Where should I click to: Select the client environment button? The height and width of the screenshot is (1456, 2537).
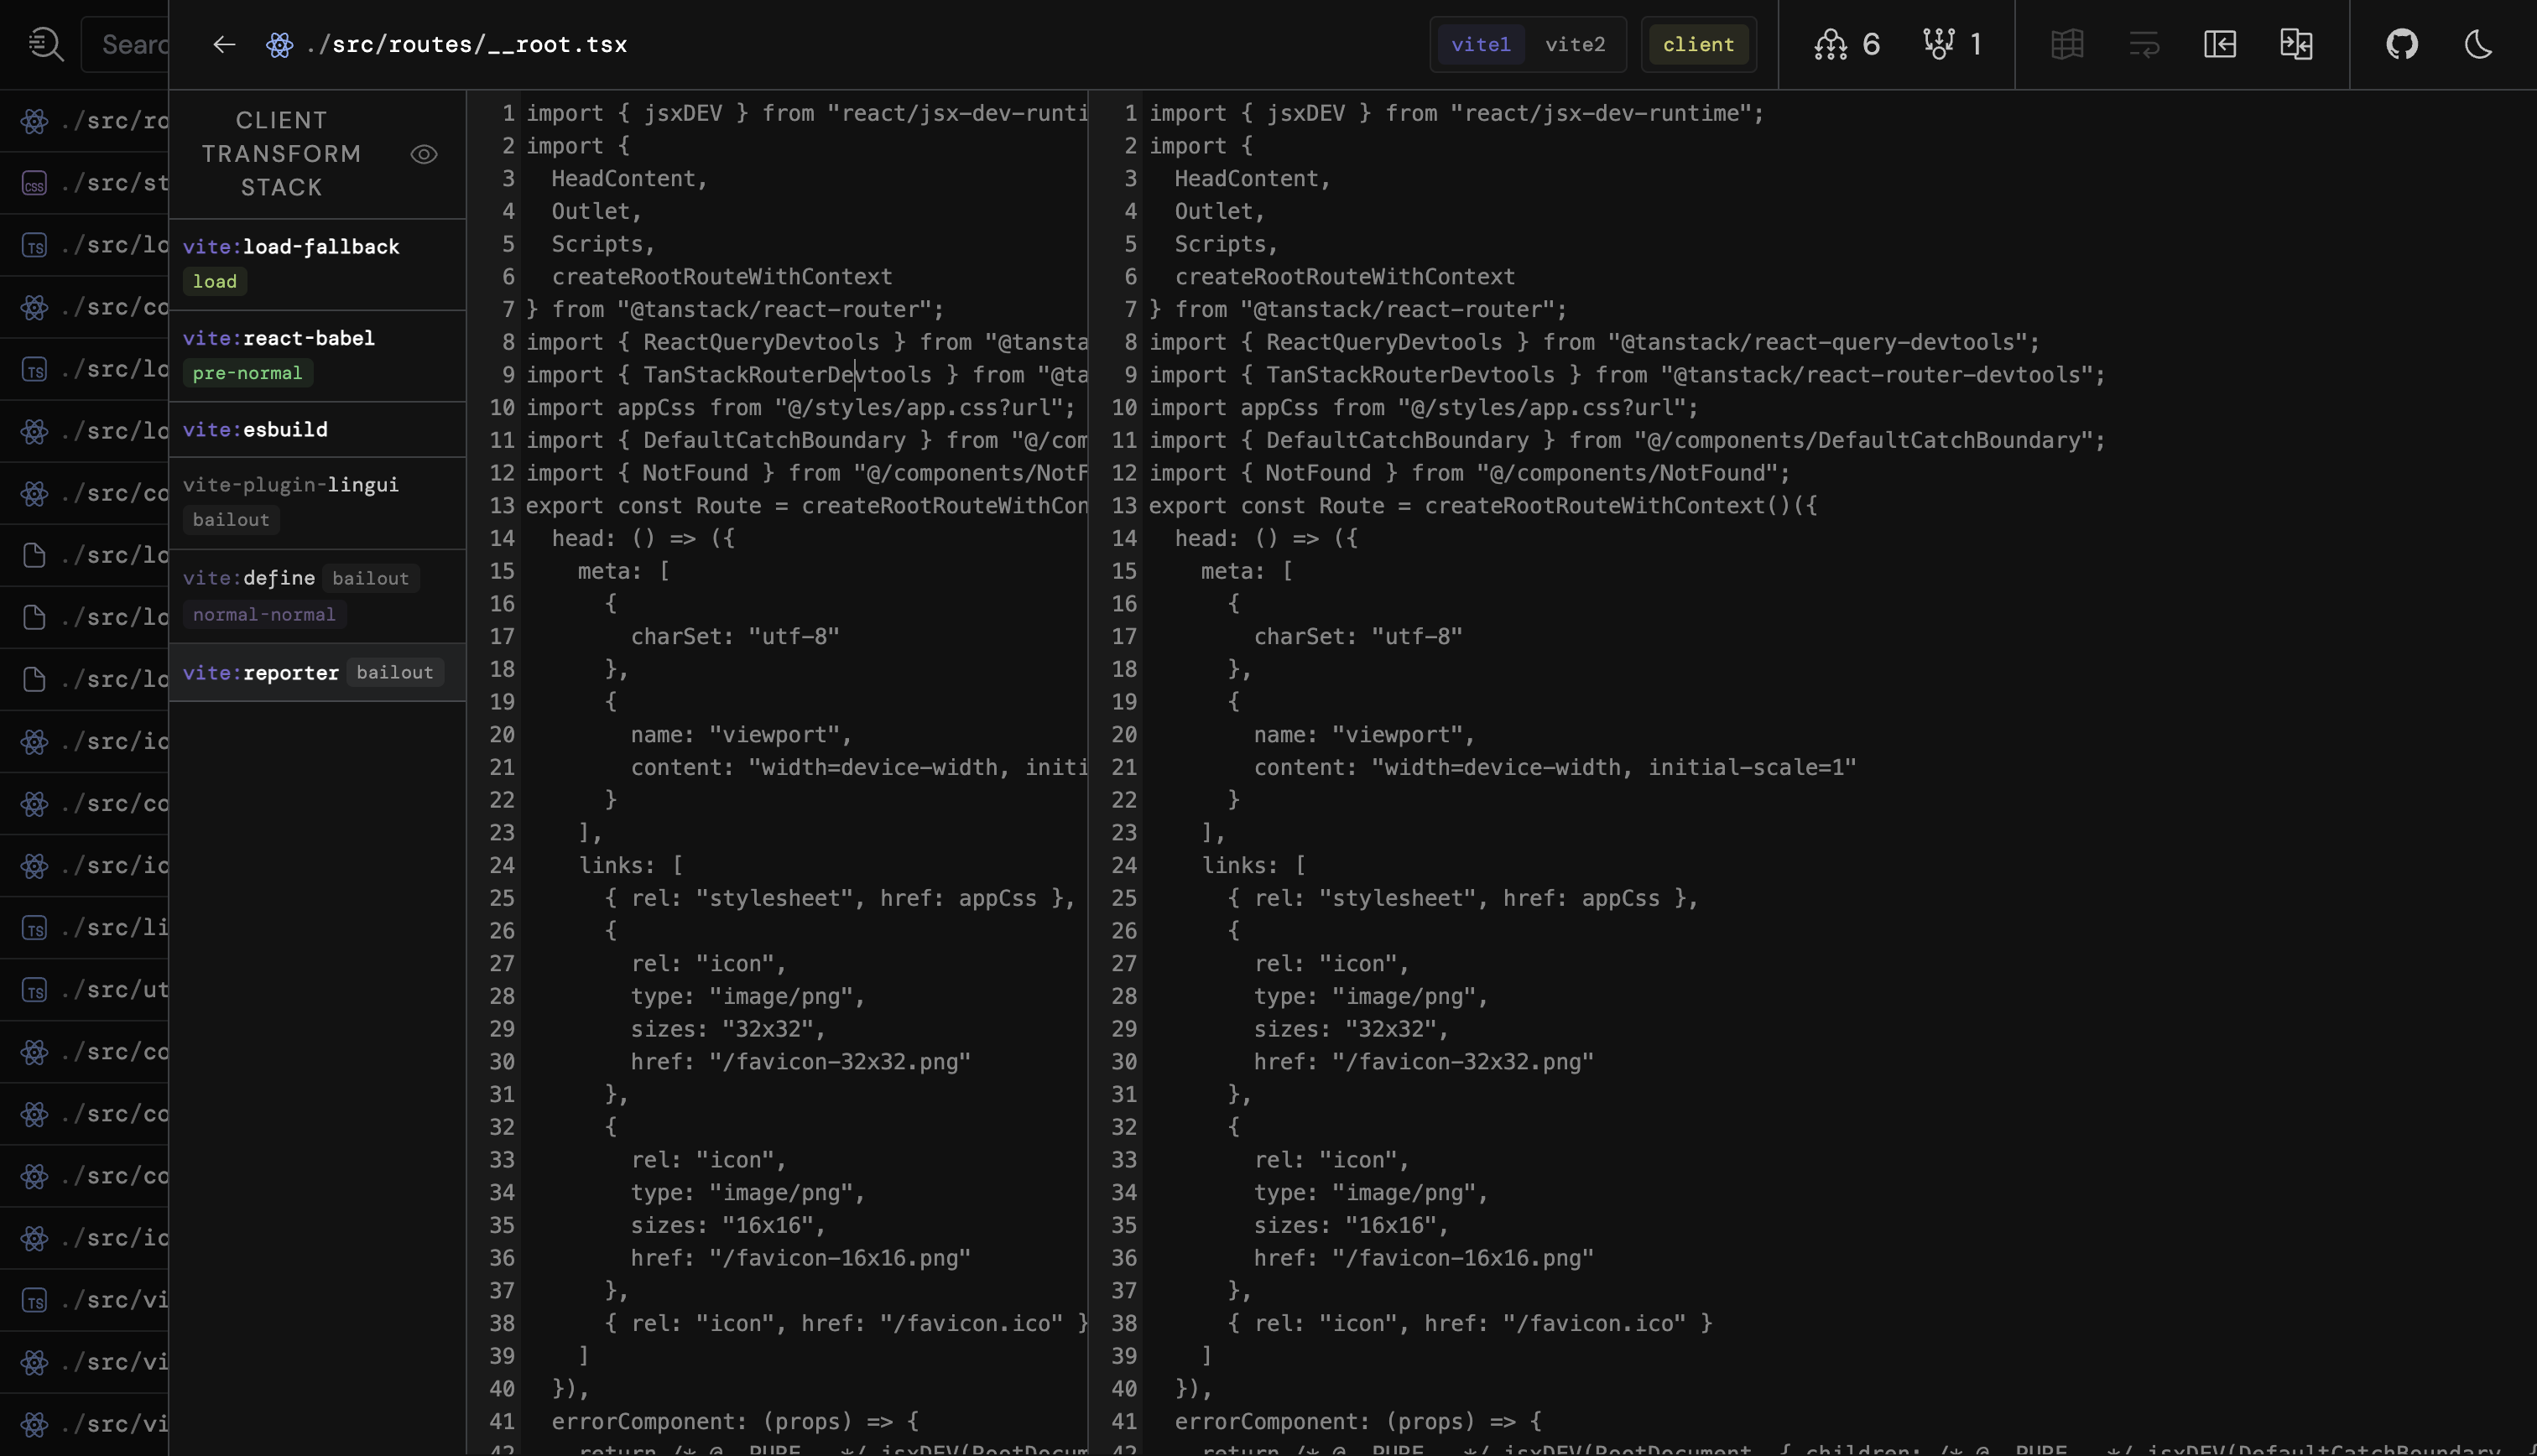1698,44
